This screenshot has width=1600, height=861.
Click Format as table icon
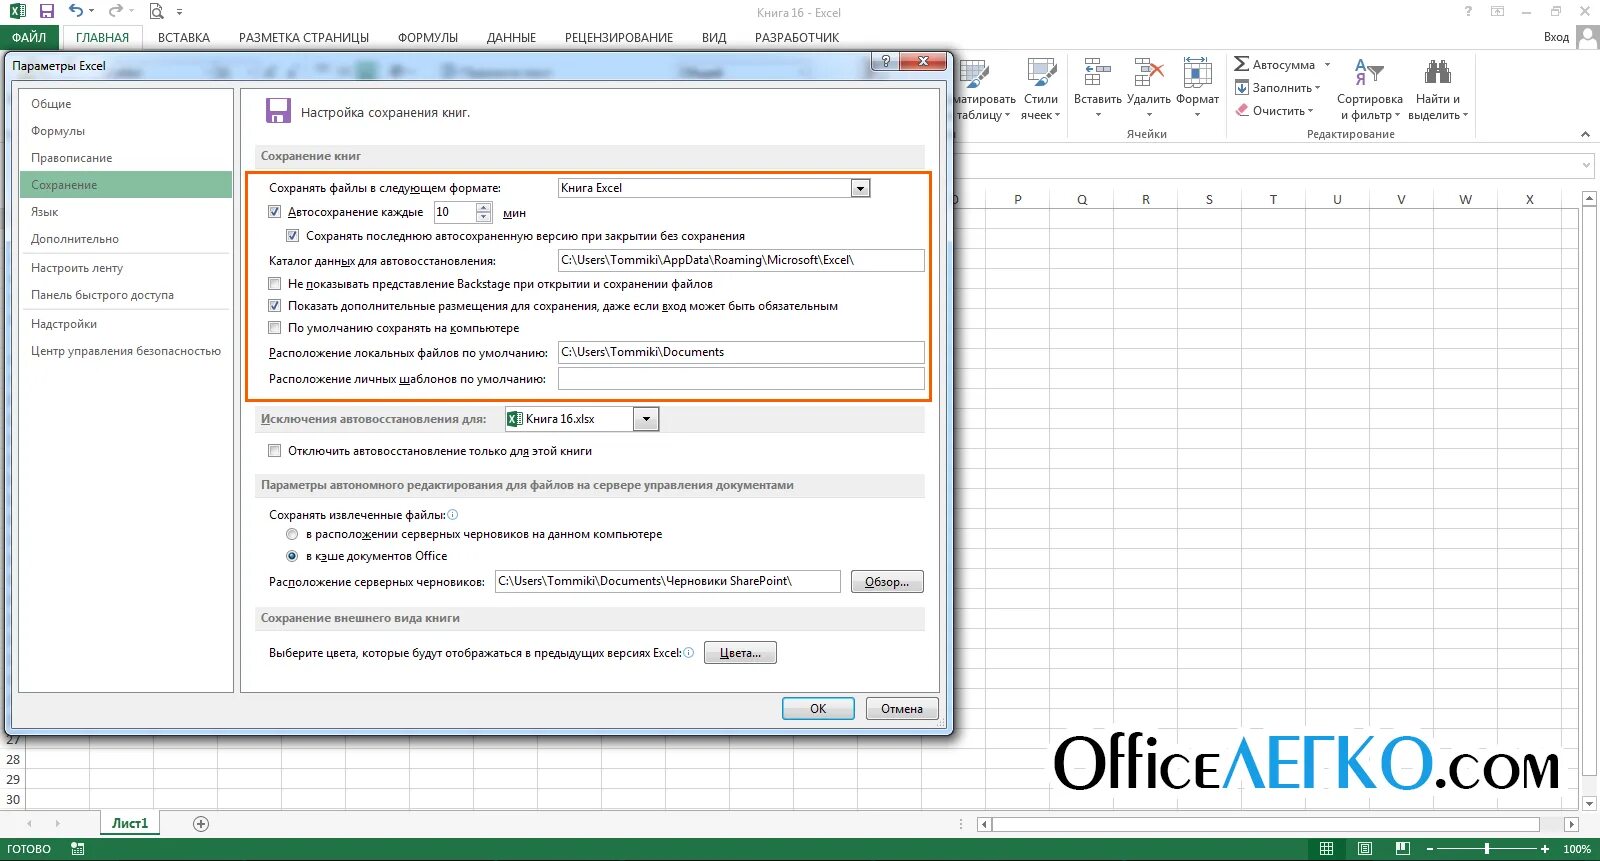975,73
